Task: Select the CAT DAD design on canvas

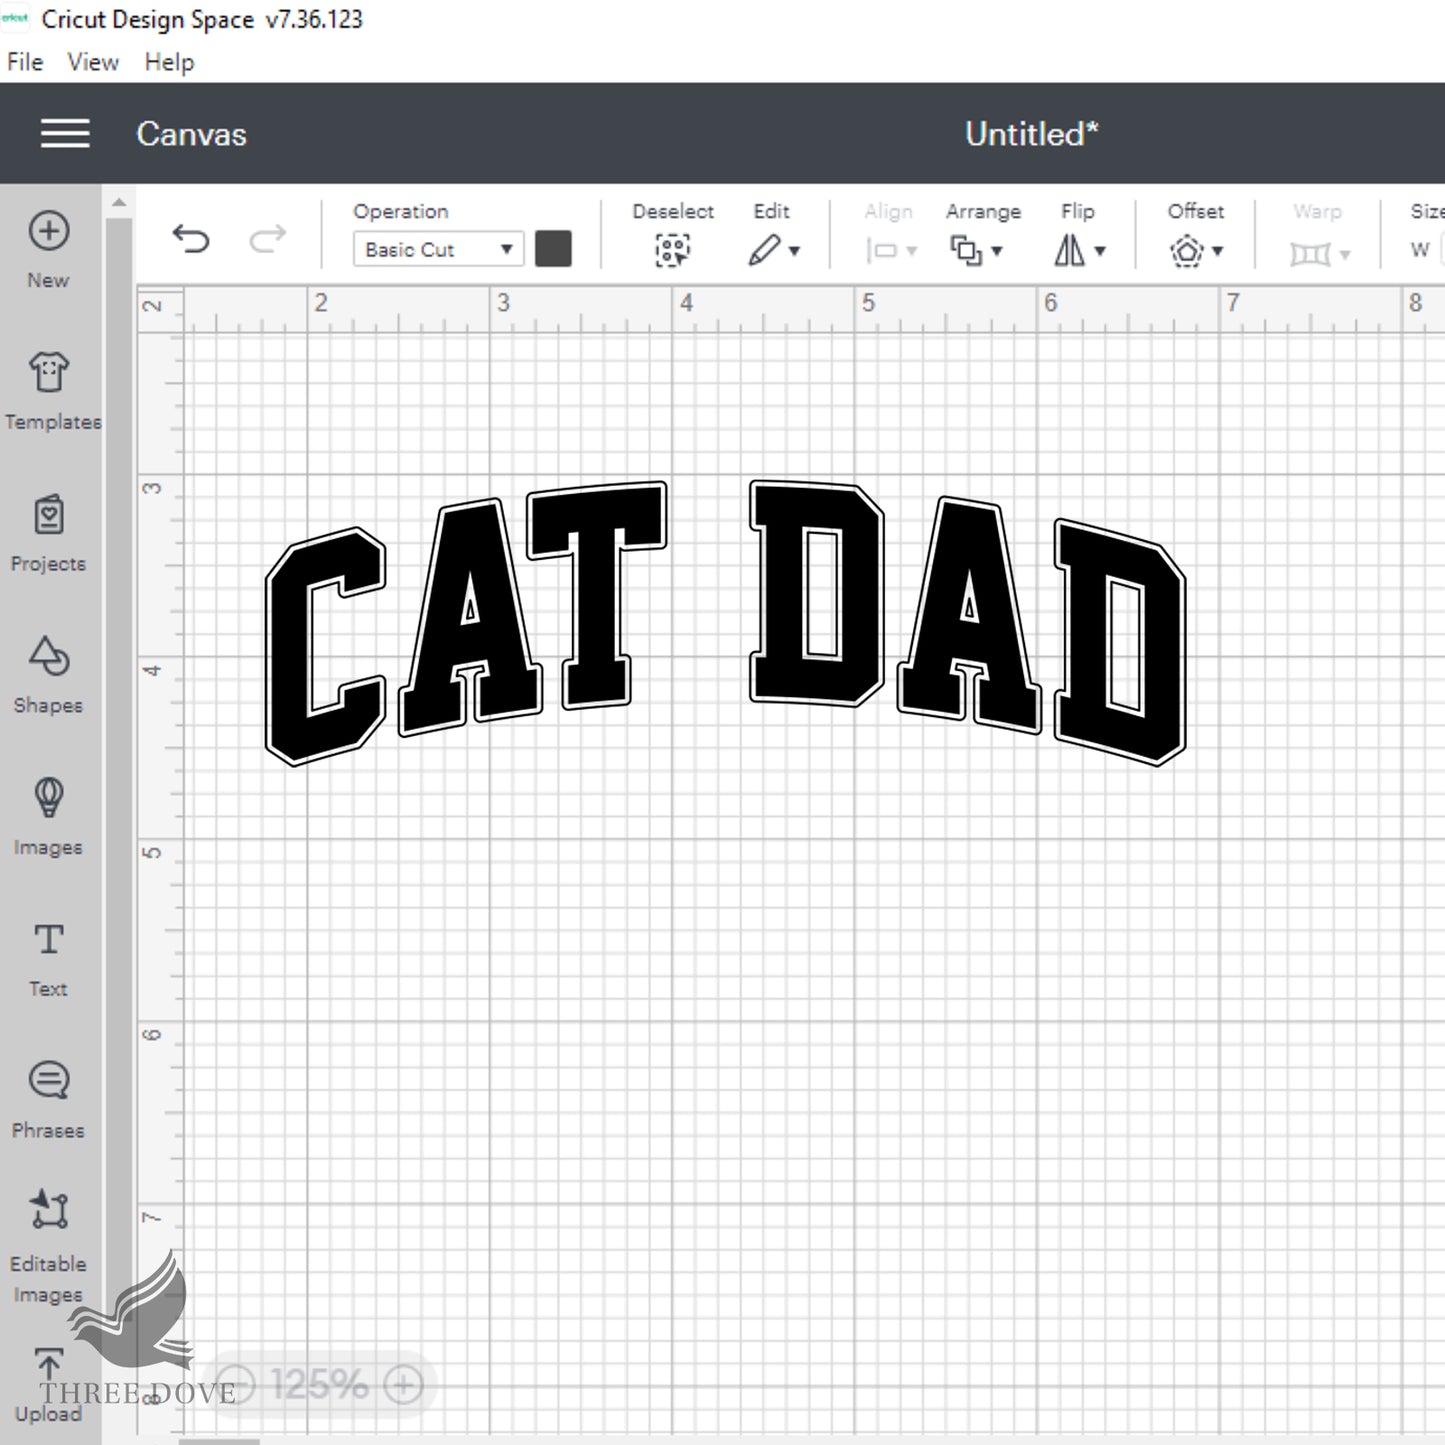Action: point(725,622)
